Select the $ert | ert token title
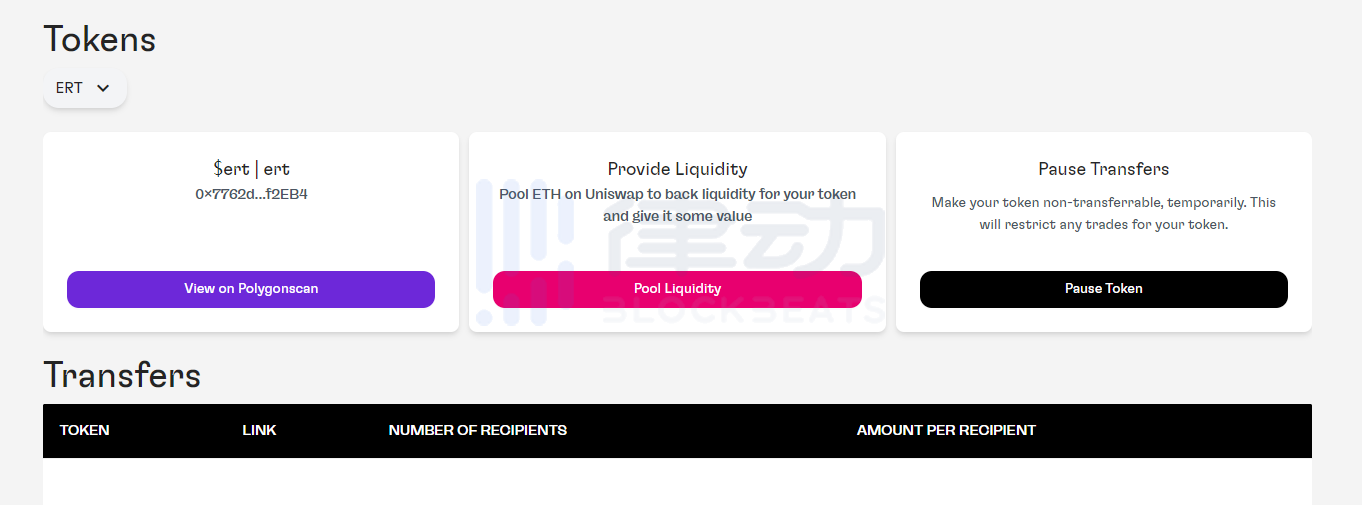 [251, 169]
